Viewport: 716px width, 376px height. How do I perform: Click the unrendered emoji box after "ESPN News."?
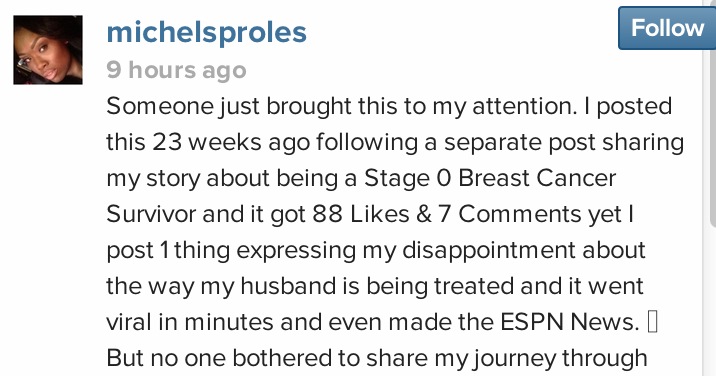coord(653,322)
